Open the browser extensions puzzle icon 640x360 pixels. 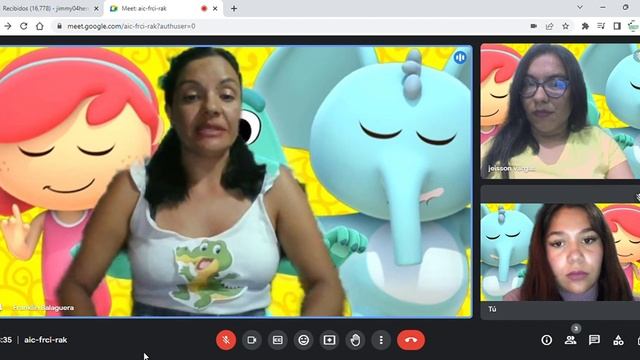pyautogui.click(x=585, y=26)
